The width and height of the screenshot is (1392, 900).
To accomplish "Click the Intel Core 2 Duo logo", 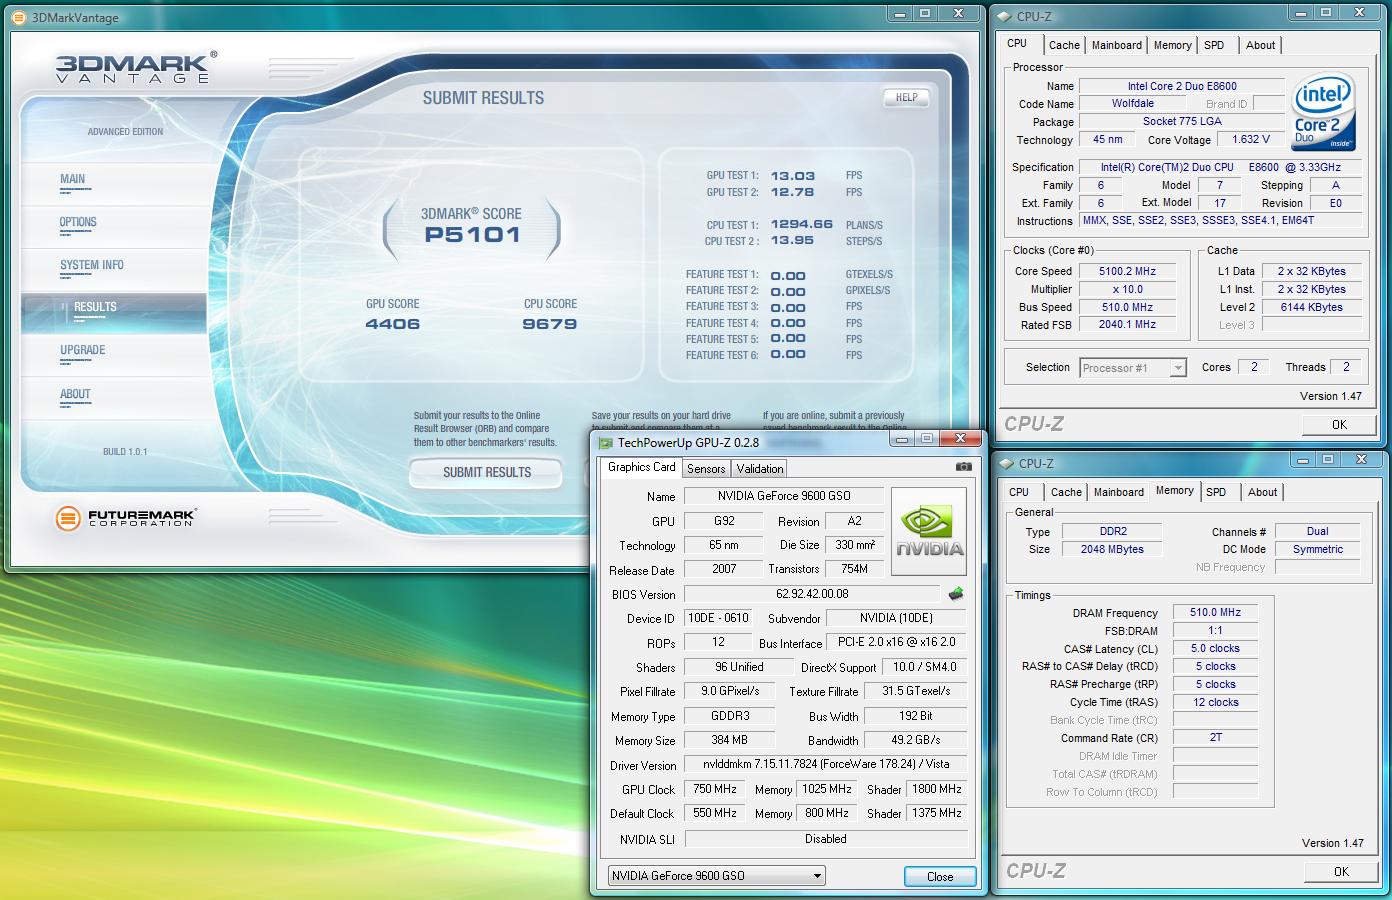I will coord(1323,111).
